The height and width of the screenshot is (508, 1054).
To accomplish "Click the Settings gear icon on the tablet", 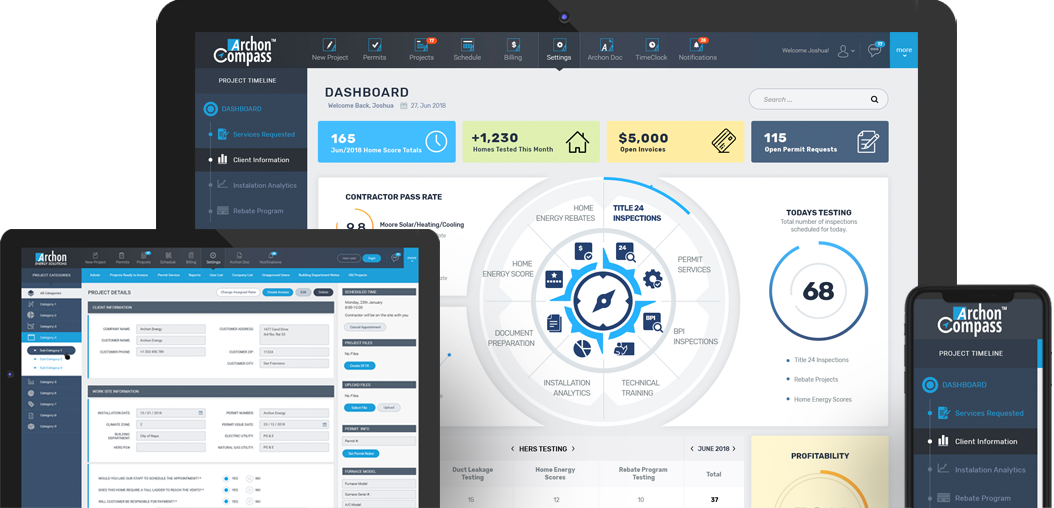I will click(x=213, y=255).
